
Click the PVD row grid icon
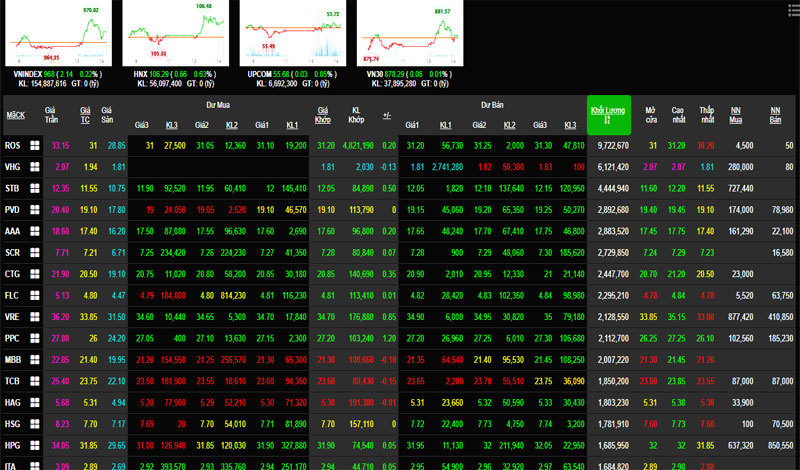coord(35,209)
